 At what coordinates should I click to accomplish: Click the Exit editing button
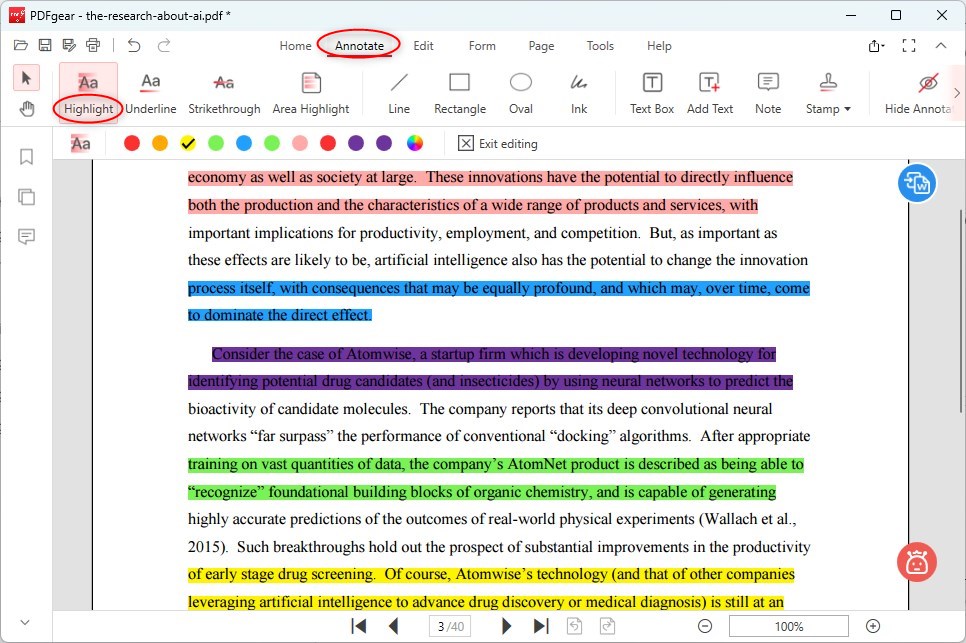click(x=497, y=143)
